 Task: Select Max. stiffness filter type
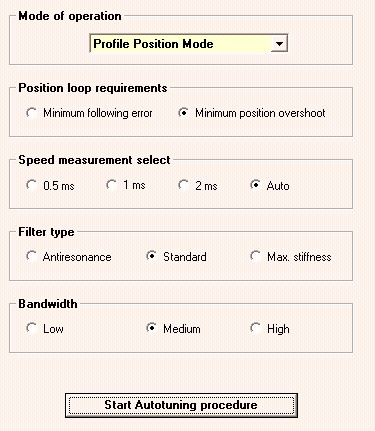pos(256,256)
